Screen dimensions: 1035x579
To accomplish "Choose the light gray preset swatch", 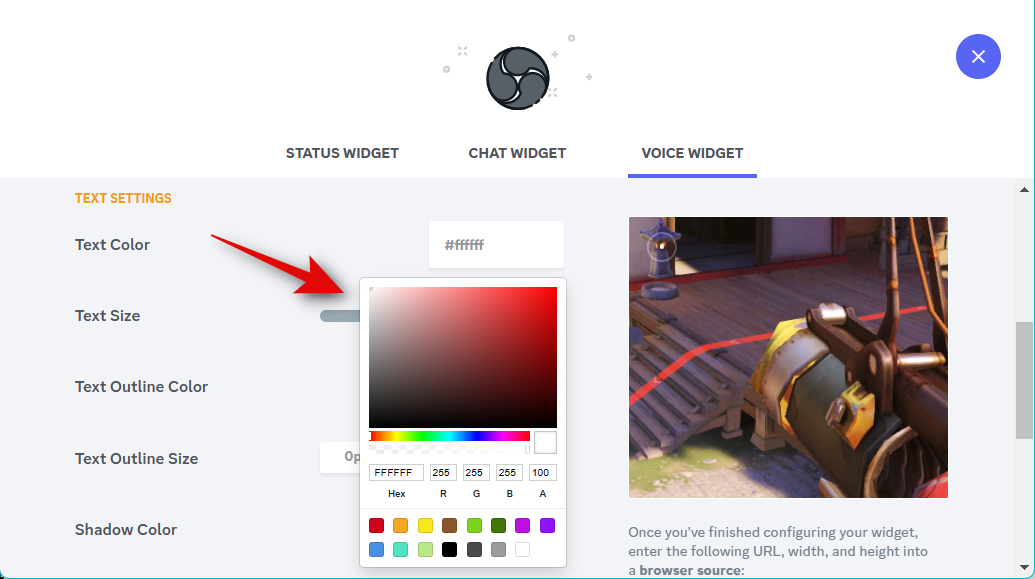I will click(498, 549).
